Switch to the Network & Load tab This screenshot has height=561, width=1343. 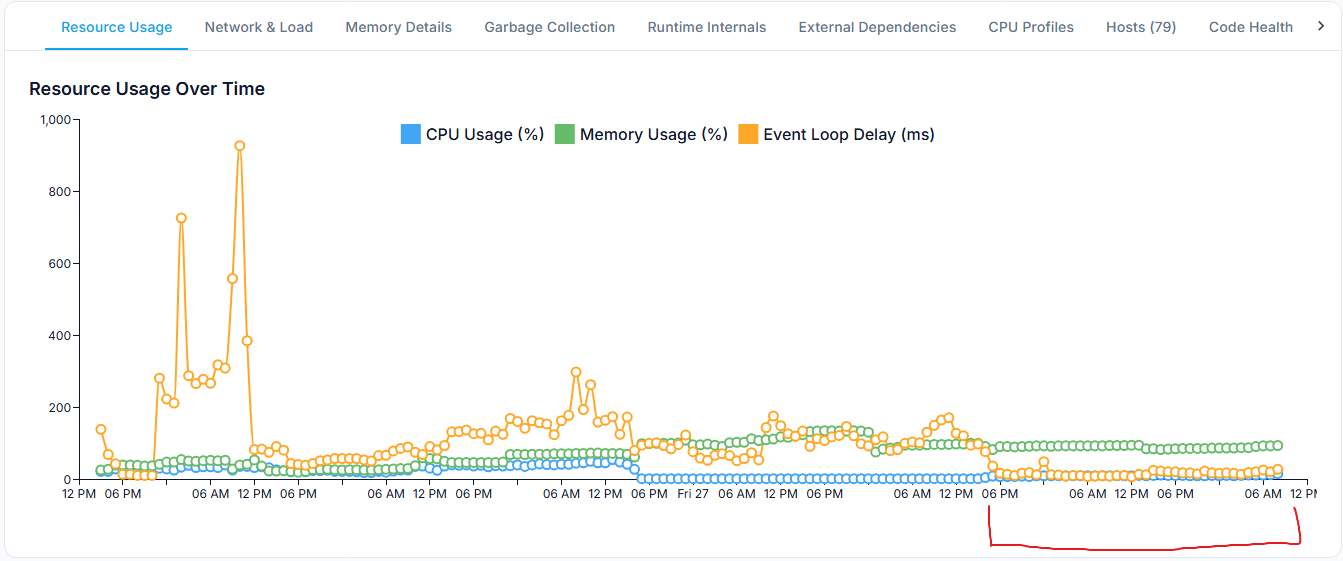(x=258, y=27)
